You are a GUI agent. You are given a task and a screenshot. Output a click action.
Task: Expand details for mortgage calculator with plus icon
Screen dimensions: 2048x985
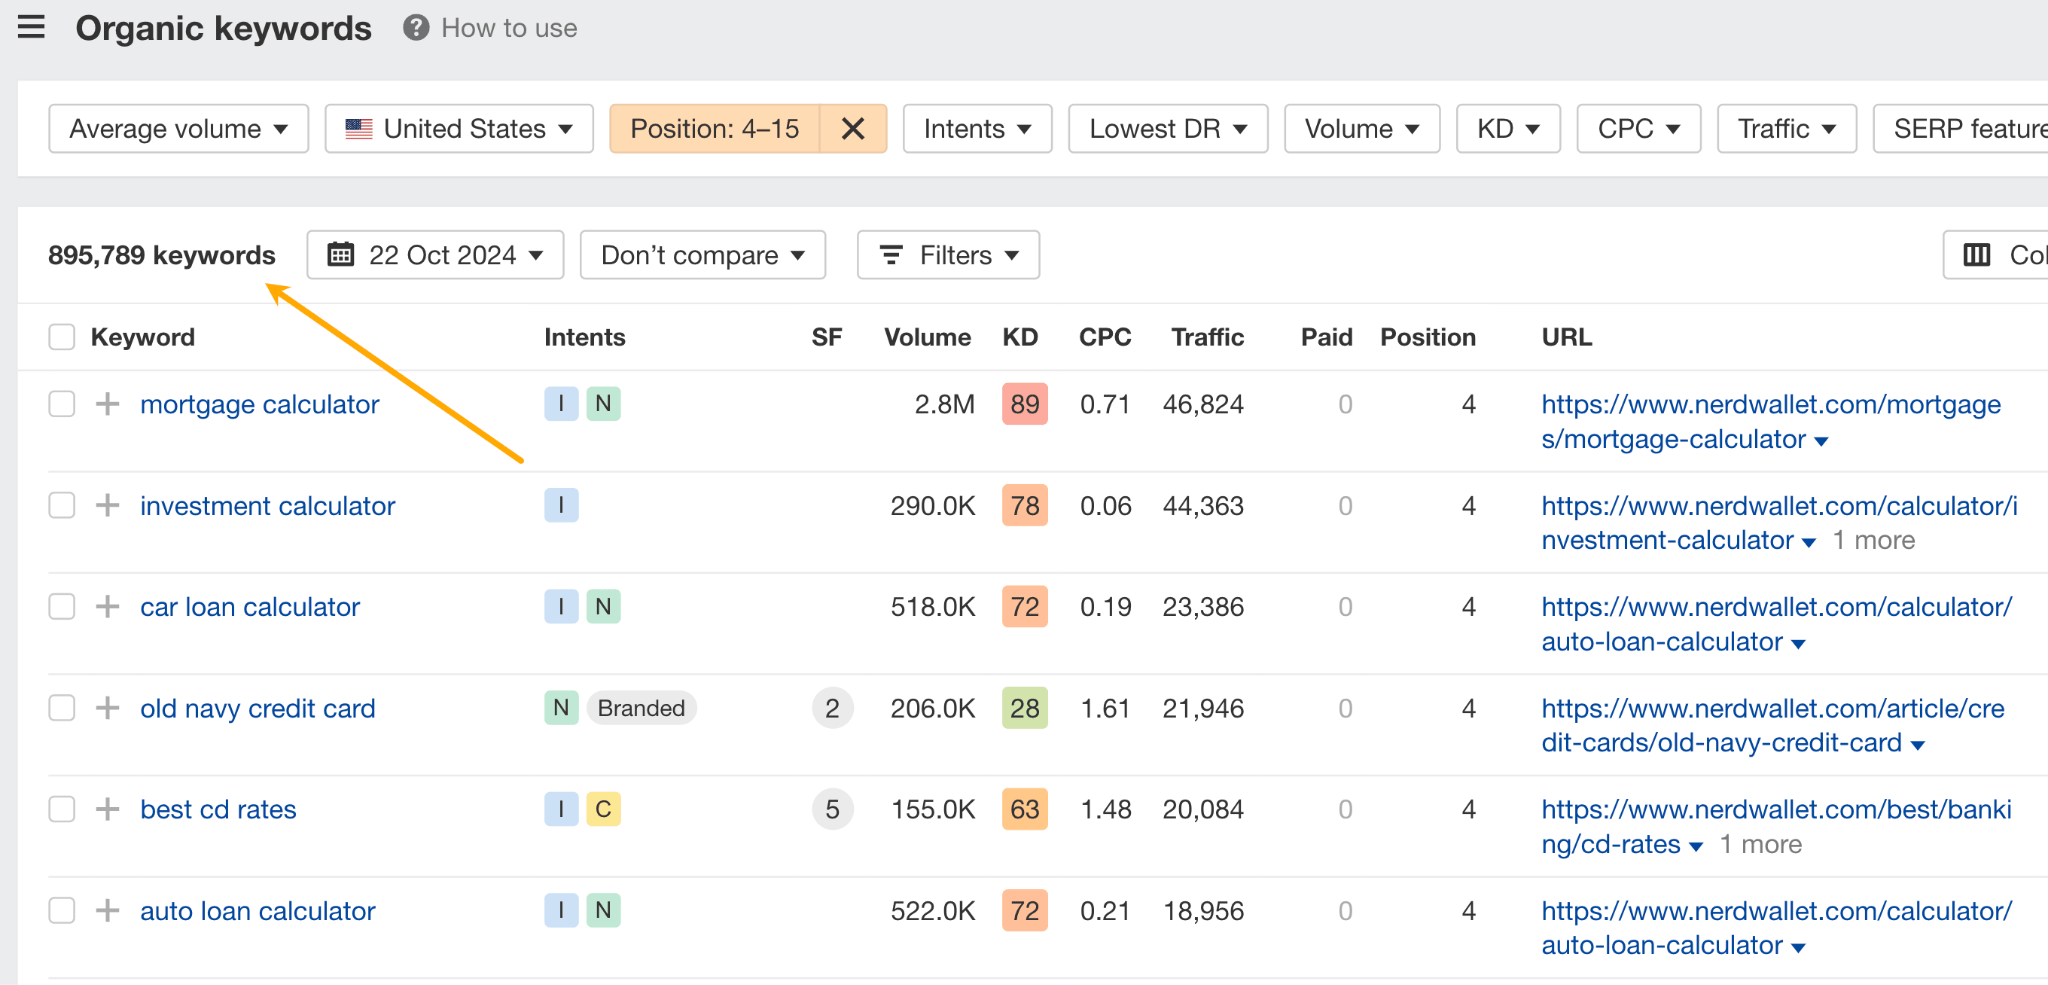pos(106,404)
